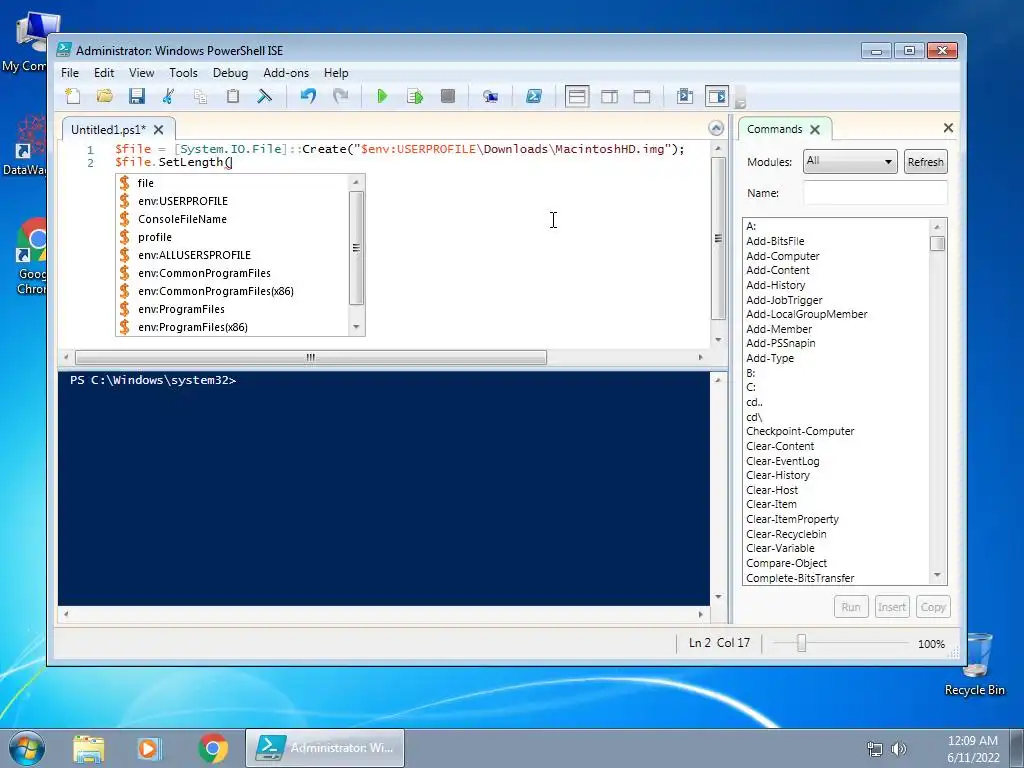The image size is (1024, 768).
Task: Select Add-BitsFile in the commands list
Action: point(775,241)
